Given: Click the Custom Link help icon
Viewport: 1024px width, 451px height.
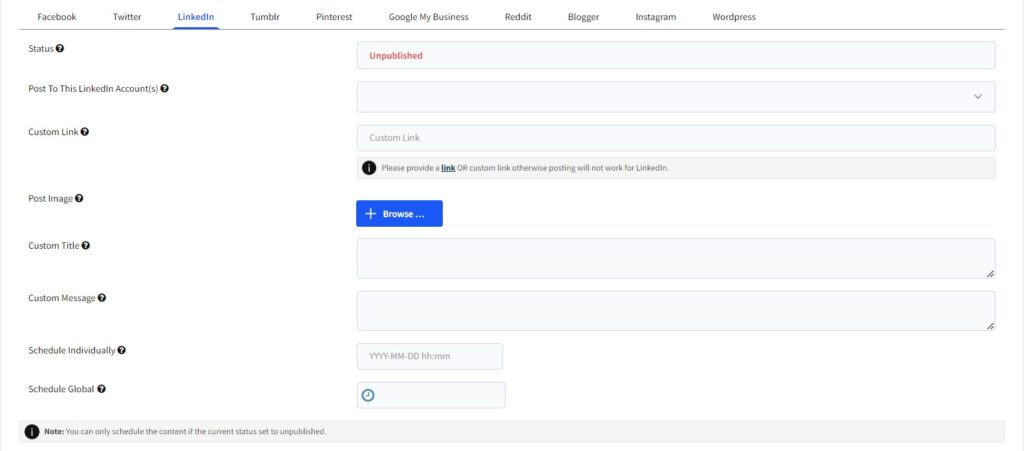Looking at the screenshot, I should point(85,132).
